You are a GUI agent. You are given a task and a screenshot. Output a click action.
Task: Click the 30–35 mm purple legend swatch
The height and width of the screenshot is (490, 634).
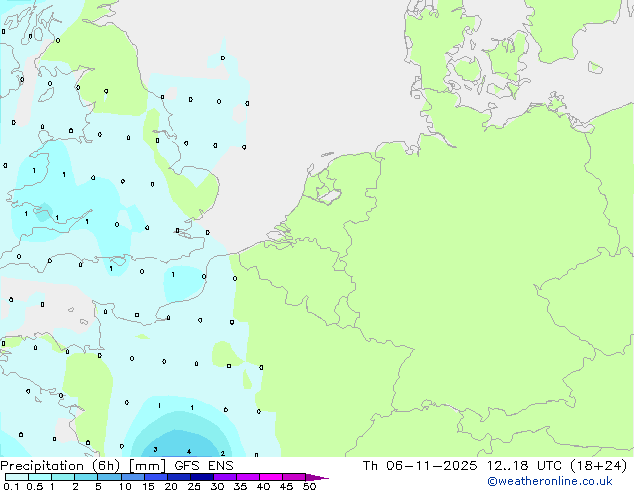click(x=225, y=477)
